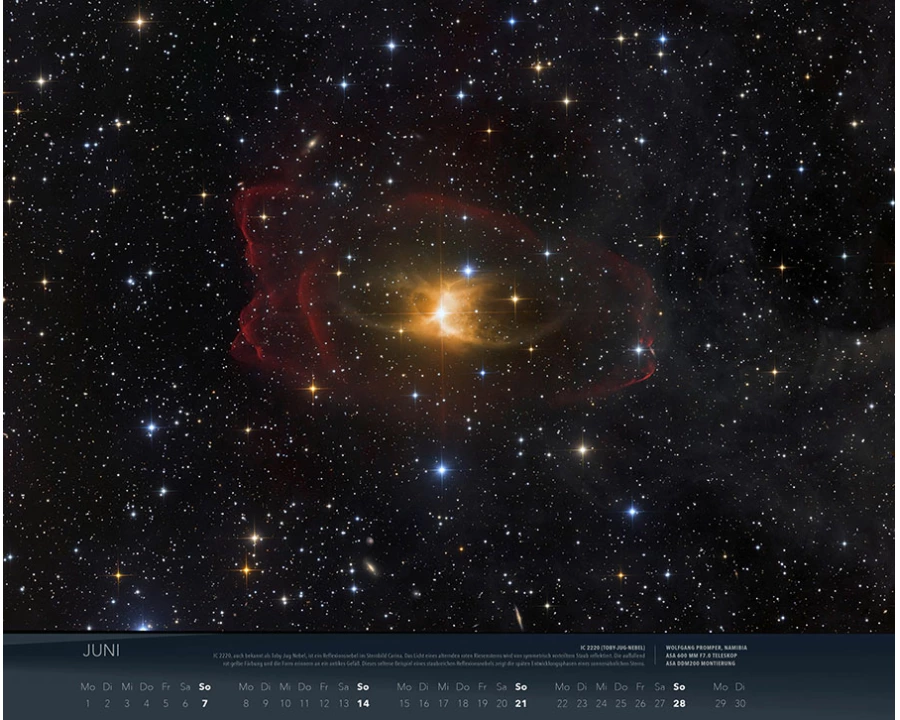
Task: Select Sunday date 7 in the calendar
Action: click(205, 703)
